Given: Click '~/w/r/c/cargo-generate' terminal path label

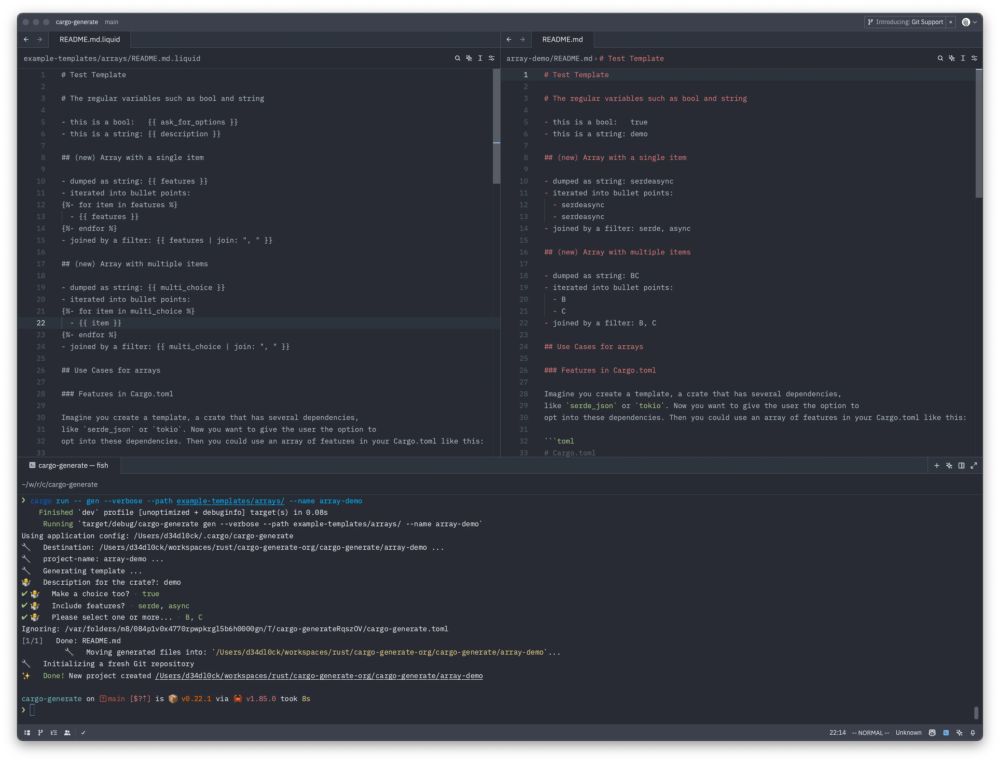Looking at the screenshot, I should 59,485.
